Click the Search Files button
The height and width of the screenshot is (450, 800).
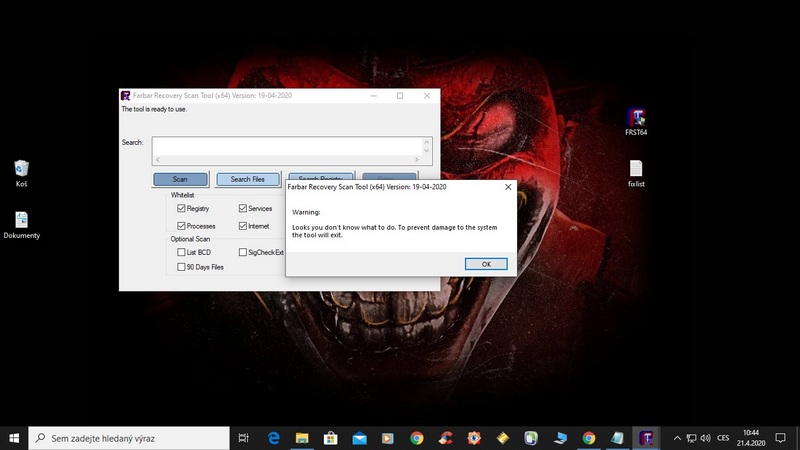click(x=247, y=179)
